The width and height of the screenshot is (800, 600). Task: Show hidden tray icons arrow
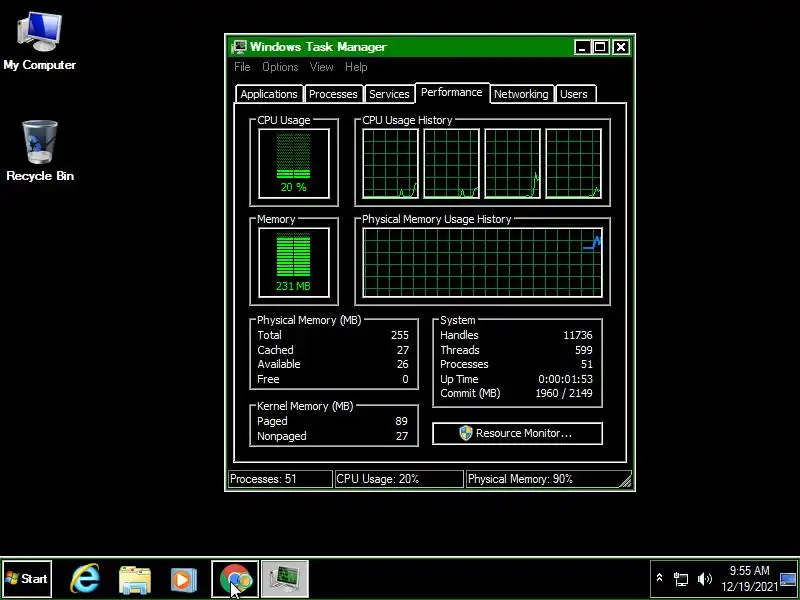pos(659,578)
